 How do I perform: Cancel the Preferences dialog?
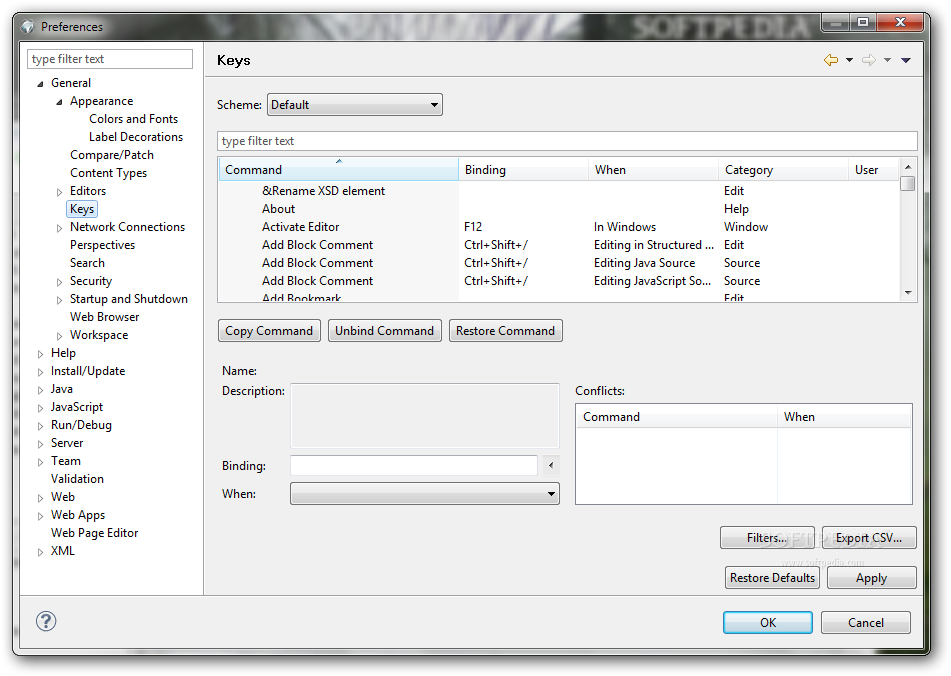865,623
